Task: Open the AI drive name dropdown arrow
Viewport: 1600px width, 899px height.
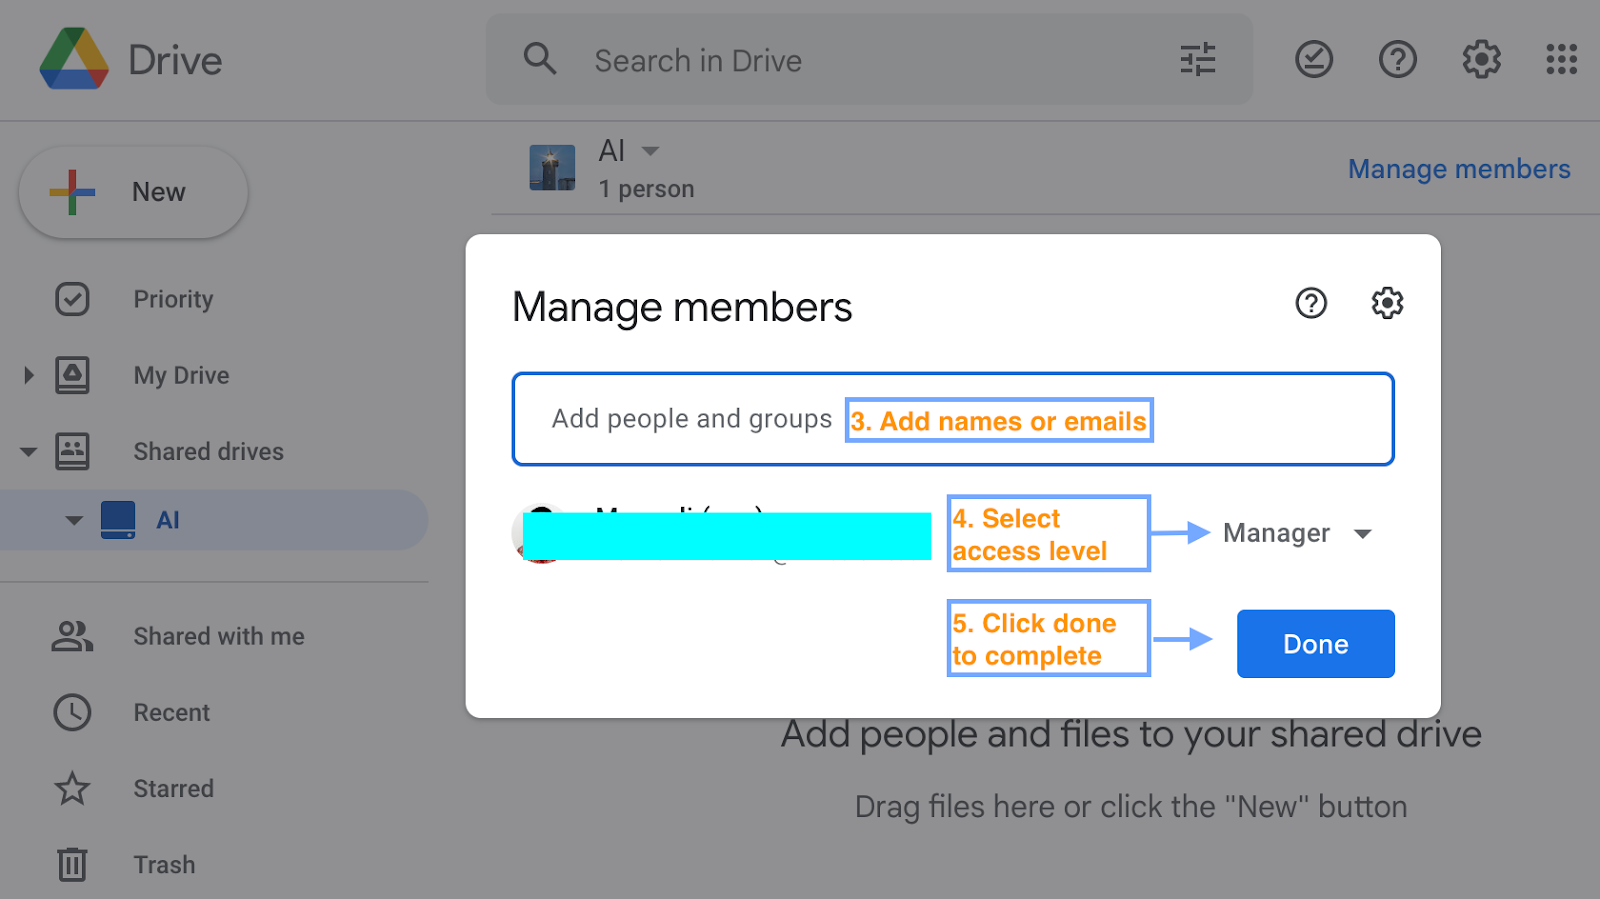Action: click(x=650, y=151)
